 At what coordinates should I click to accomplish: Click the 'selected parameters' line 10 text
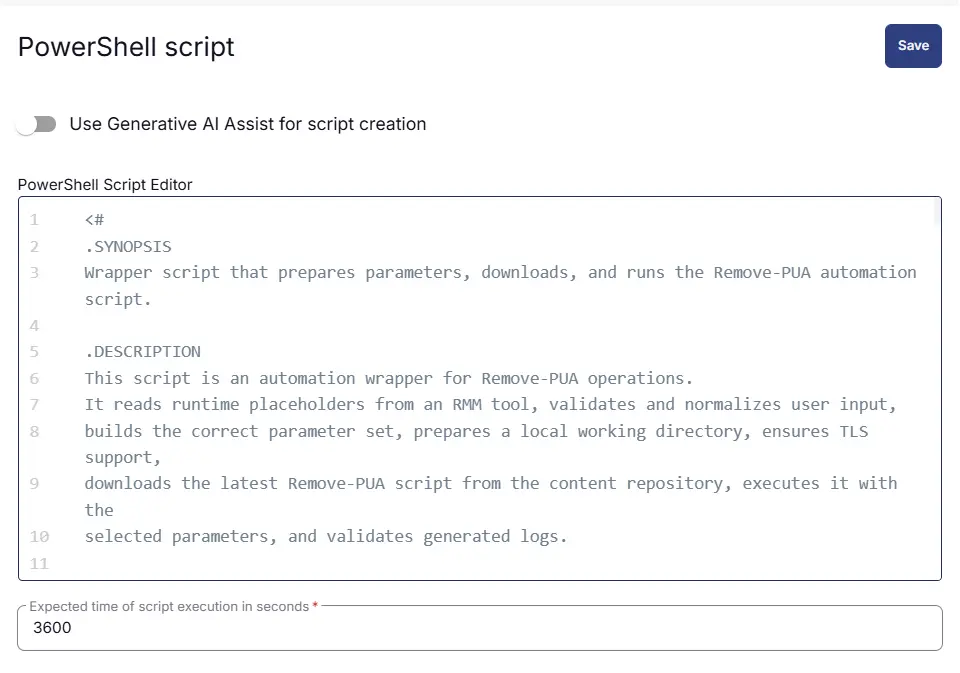(325, 537)
